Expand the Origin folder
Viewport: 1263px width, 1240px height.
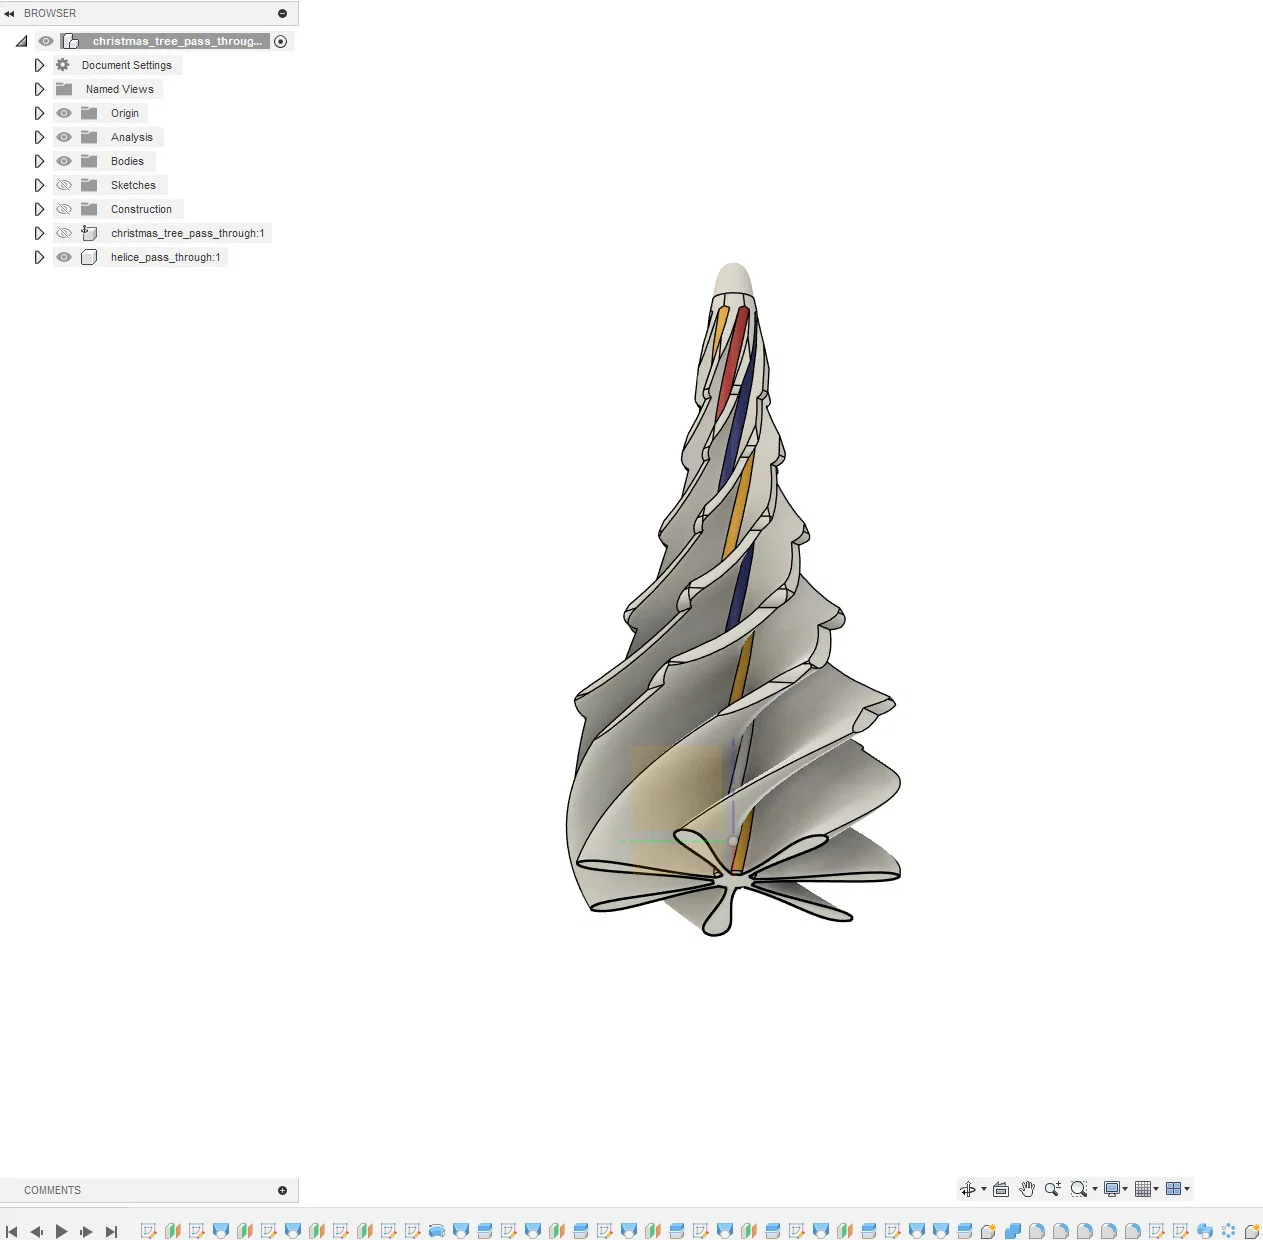tap(39, 113)
